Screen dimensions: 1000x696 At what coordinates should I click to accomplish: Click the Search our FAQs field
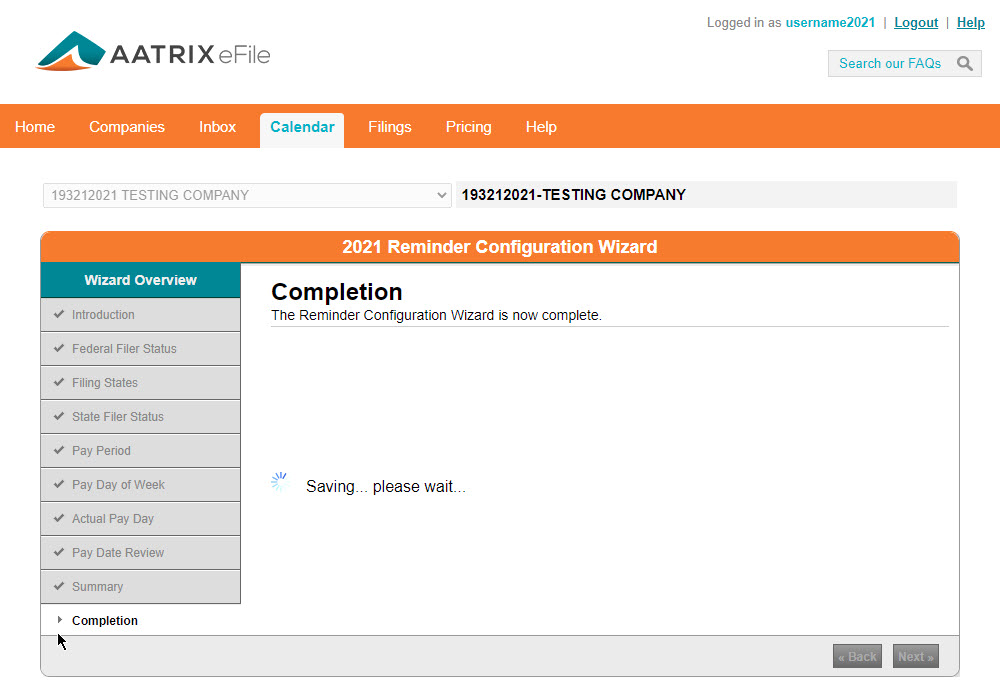(x=890, y=64)
